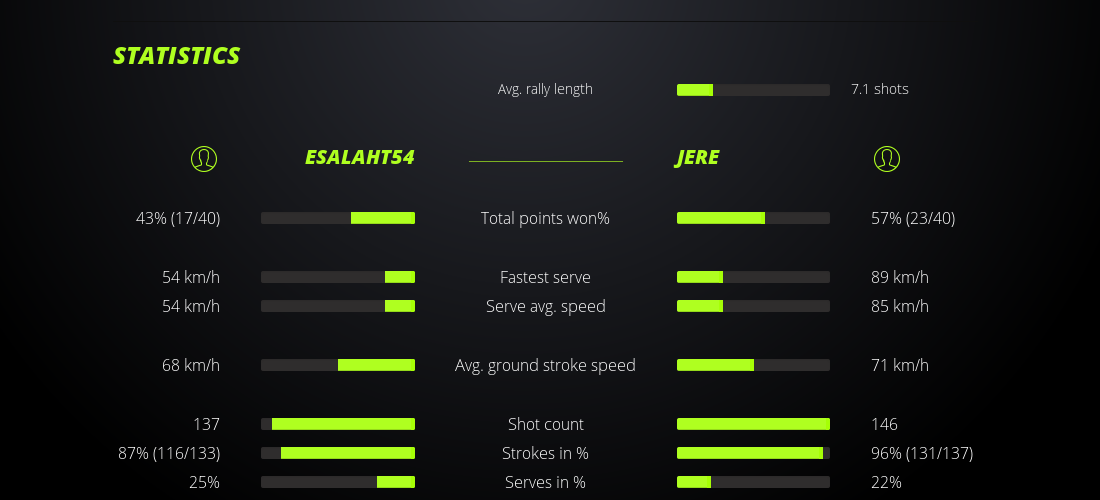The height and width of the screenshot is (500, 1100).
Task: Click the STATISTICS heading
Action: tap(177, 56)
